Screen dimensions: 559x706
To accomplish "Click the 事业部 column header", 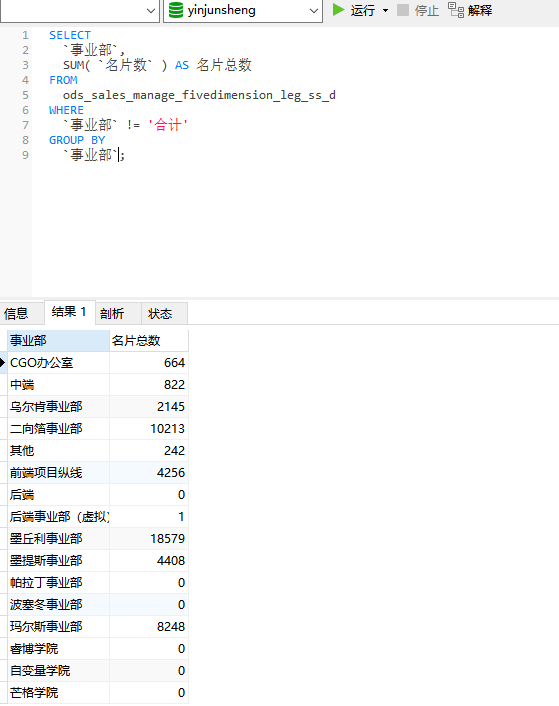I will (x=59, y=341).
